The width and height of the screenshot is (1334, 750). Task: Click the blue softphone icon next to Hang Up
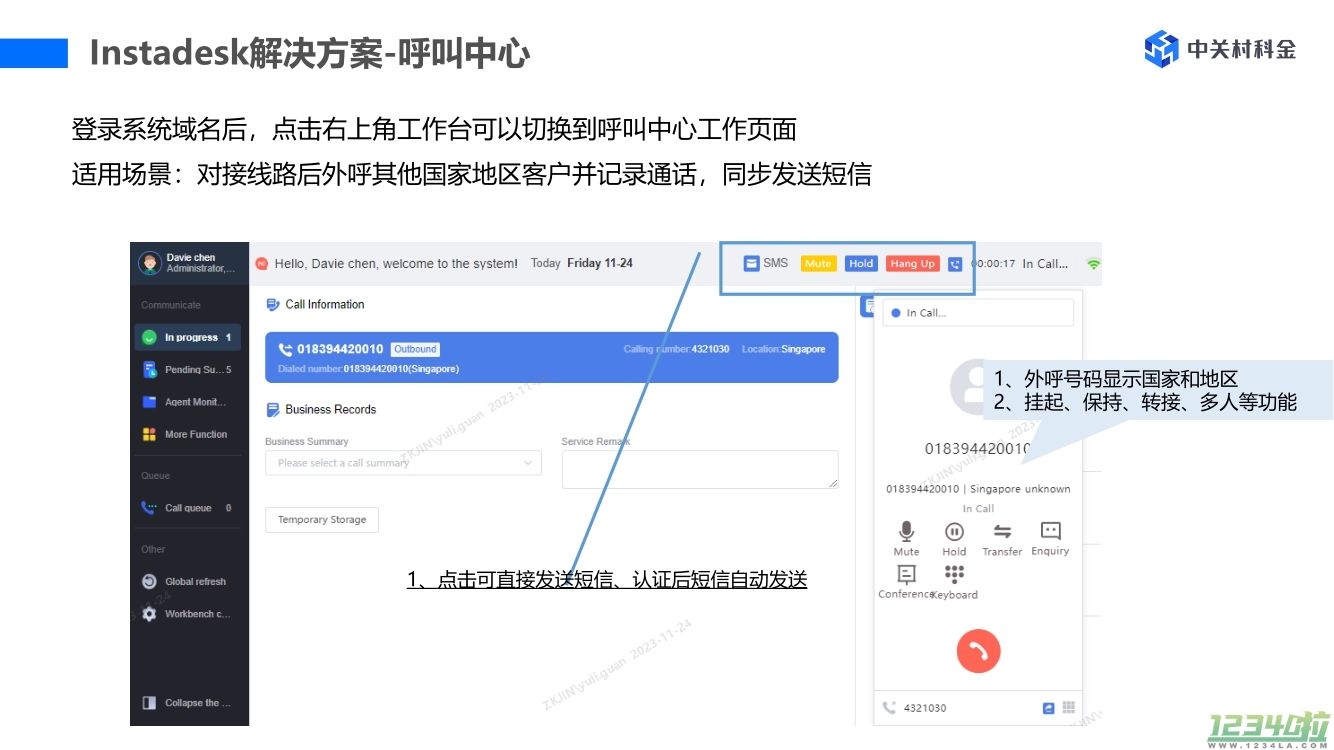[955, 264]
